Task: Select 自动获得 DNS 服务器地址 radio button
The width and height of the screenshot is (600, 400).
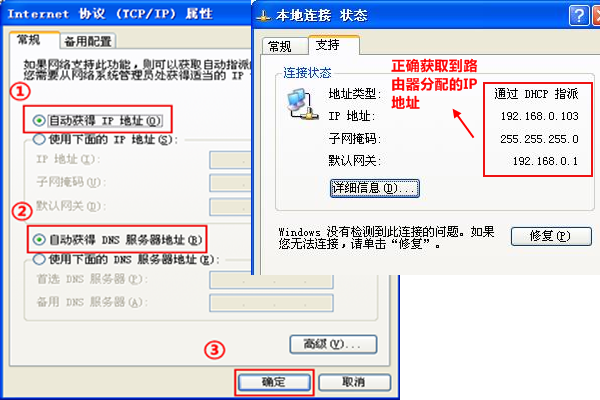Action: pos(39,240)
